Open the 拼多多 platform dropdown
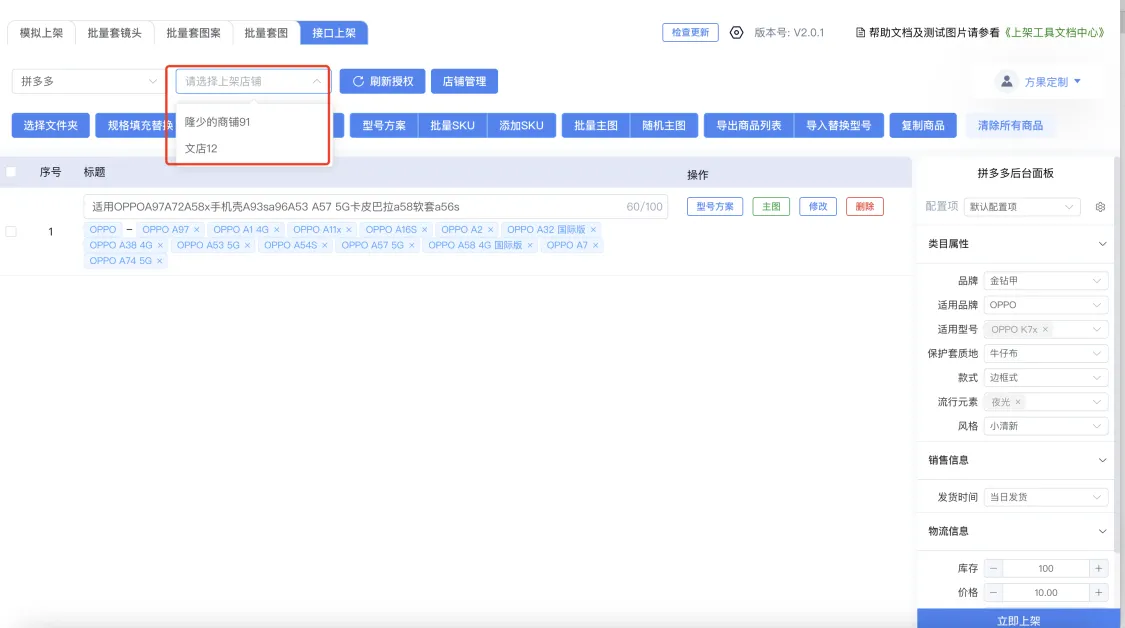 (87, 81)
